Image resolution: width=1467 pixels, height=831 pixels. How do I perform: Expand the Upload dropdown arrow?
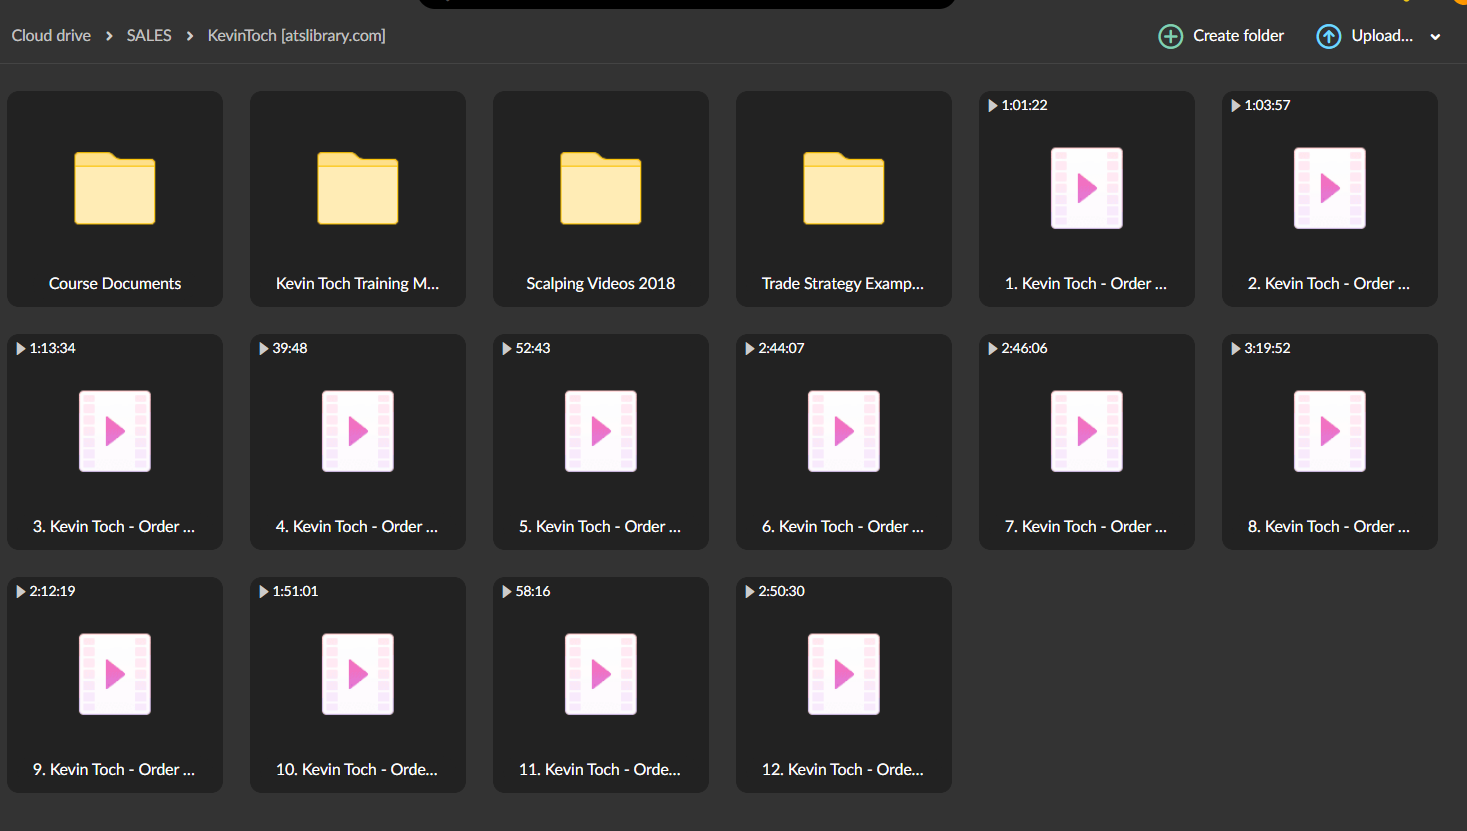coord(1436,37)
